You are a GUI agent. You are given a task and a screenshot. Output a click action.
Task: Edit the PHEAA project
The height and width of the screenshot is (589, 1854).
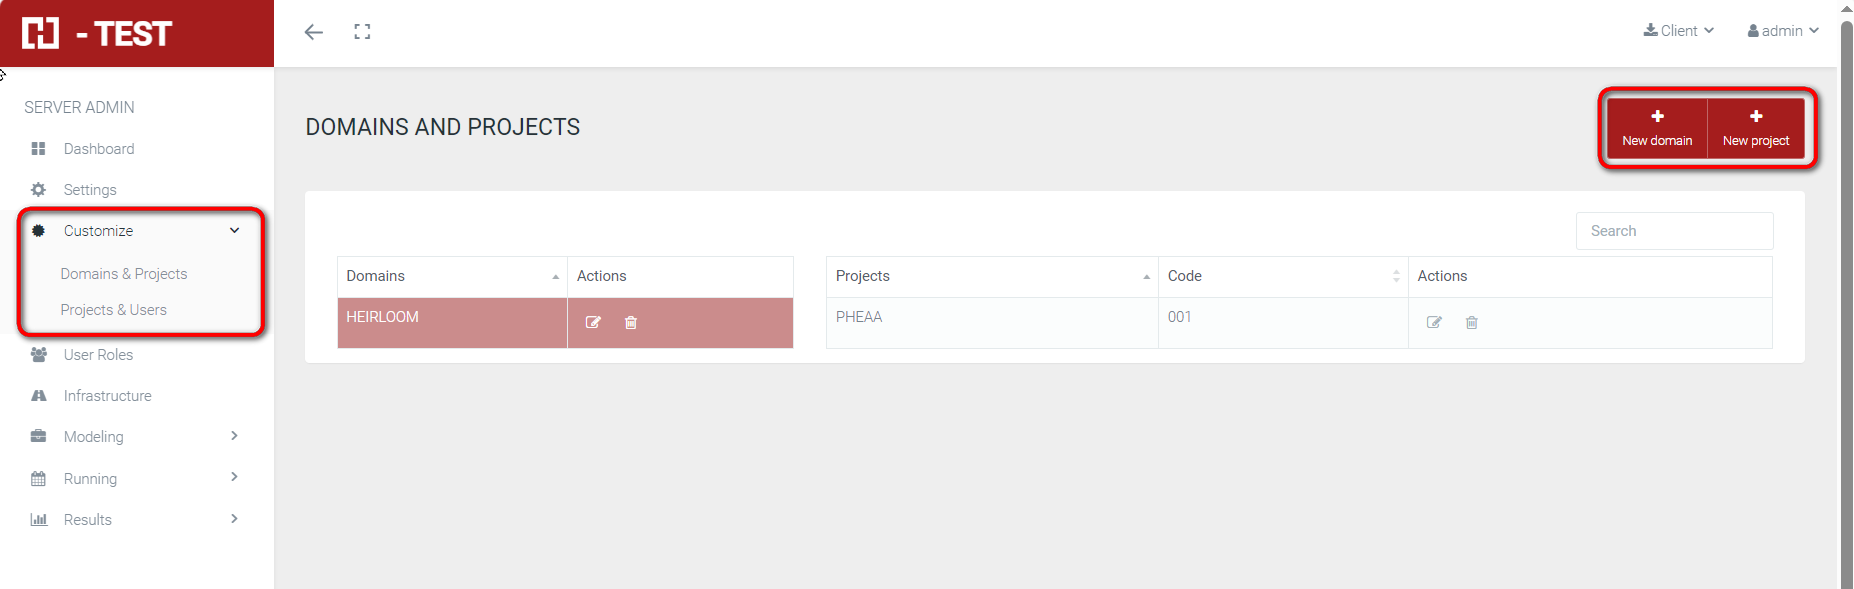[x=1434, y=322]
